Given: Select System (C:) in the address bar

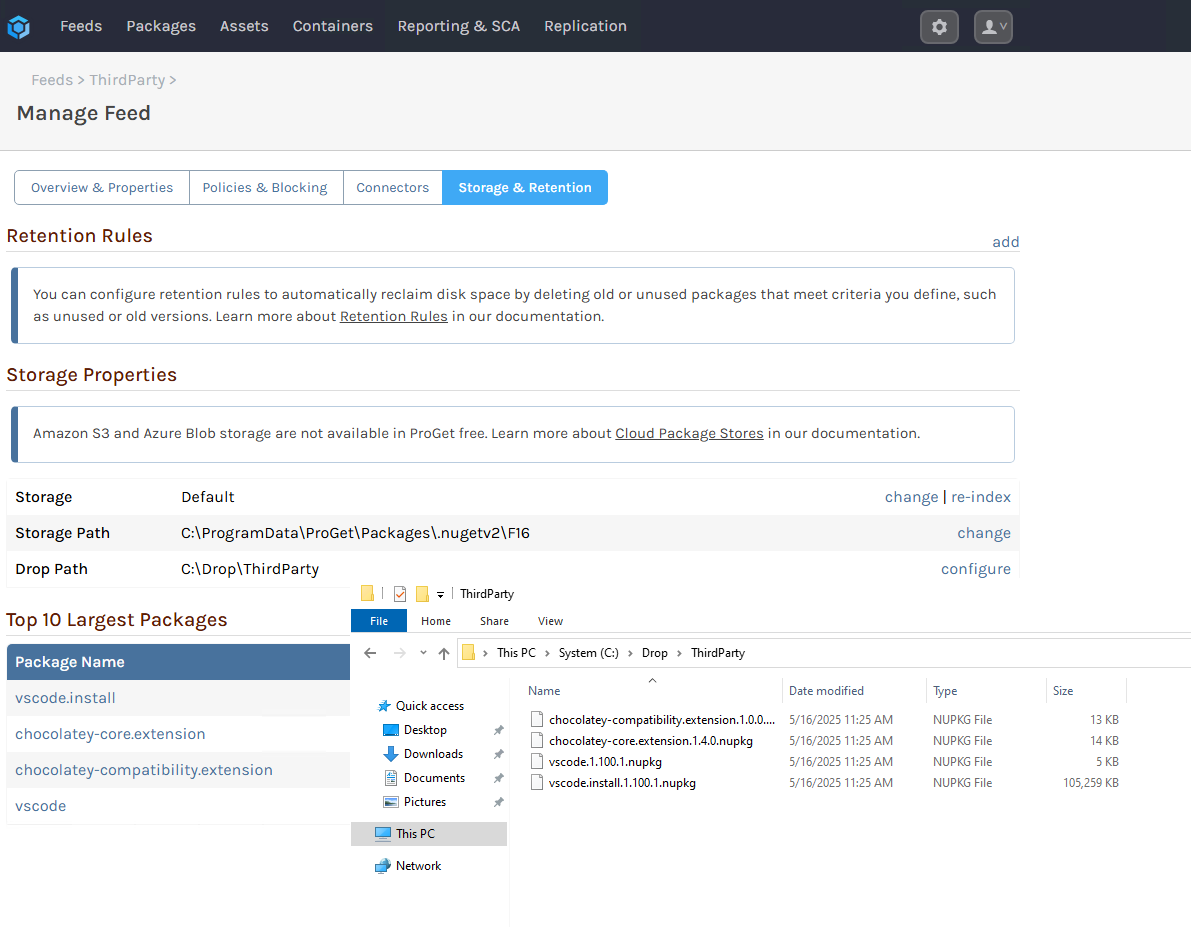Looking at the screenshot, I should [x=589, y=653].
